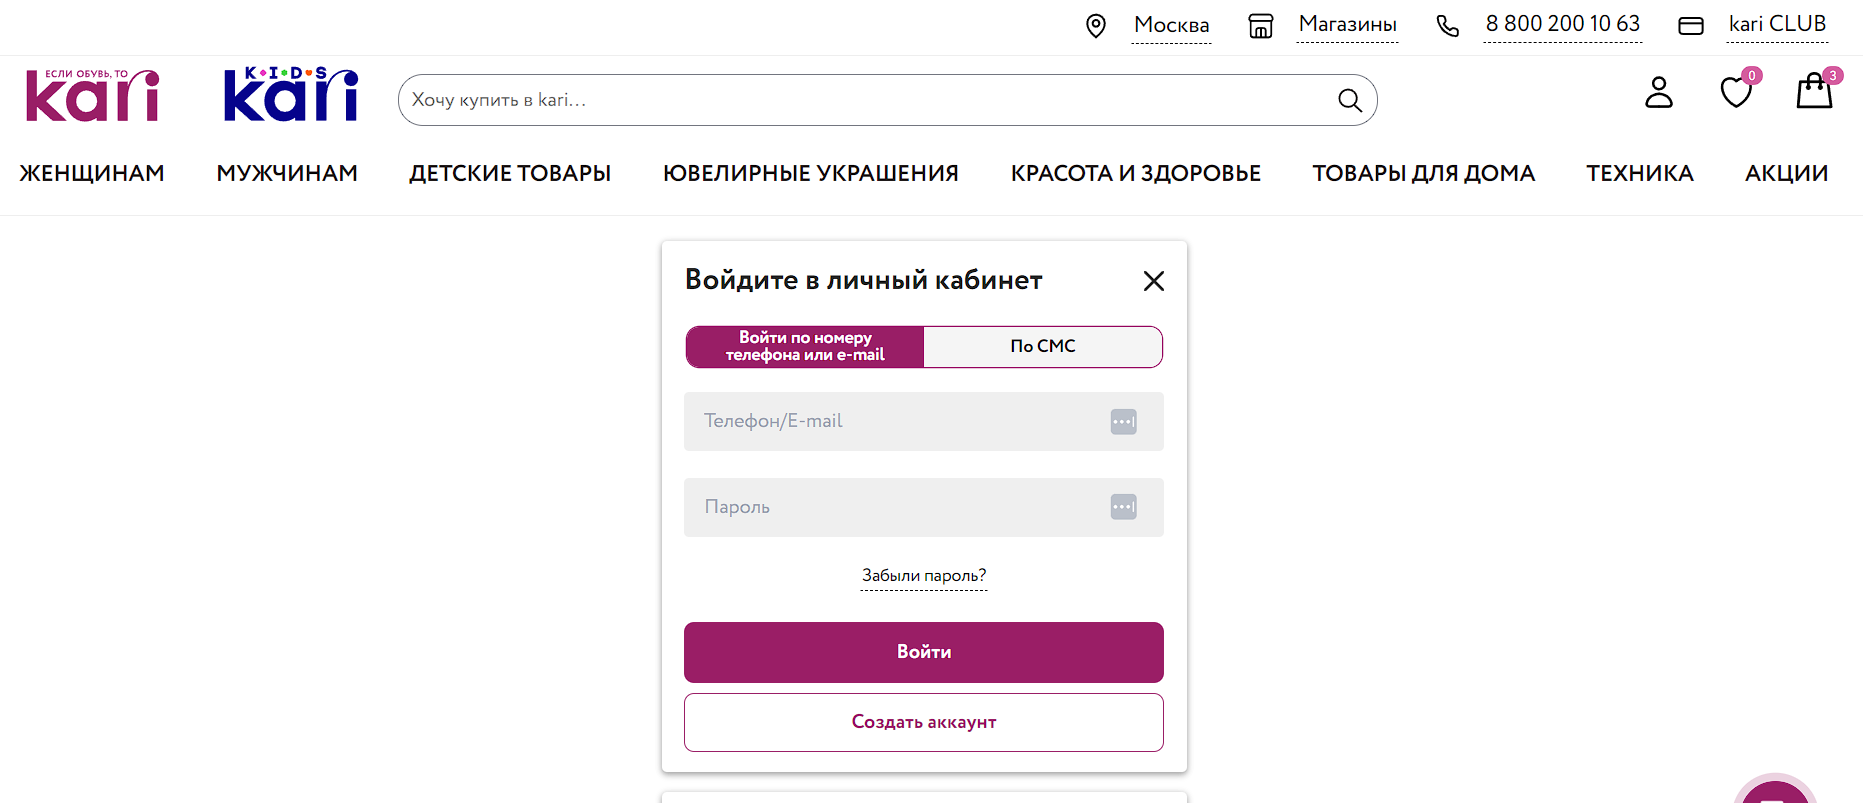
Task: Click the password manager icon in Телефон/E-mail field
Action: coord(1123,422)
